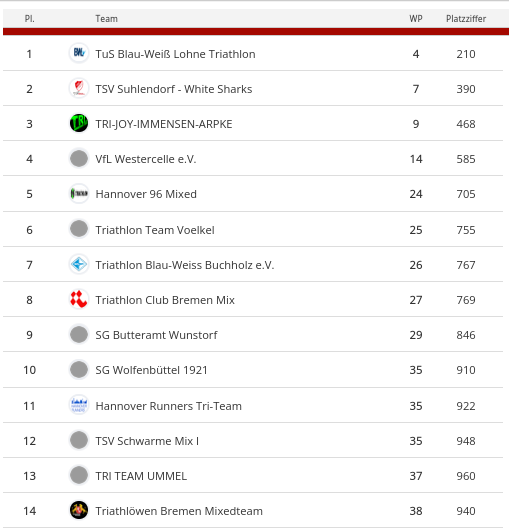Click the red Triathlon Club Bremen logo

click(79, 299)
